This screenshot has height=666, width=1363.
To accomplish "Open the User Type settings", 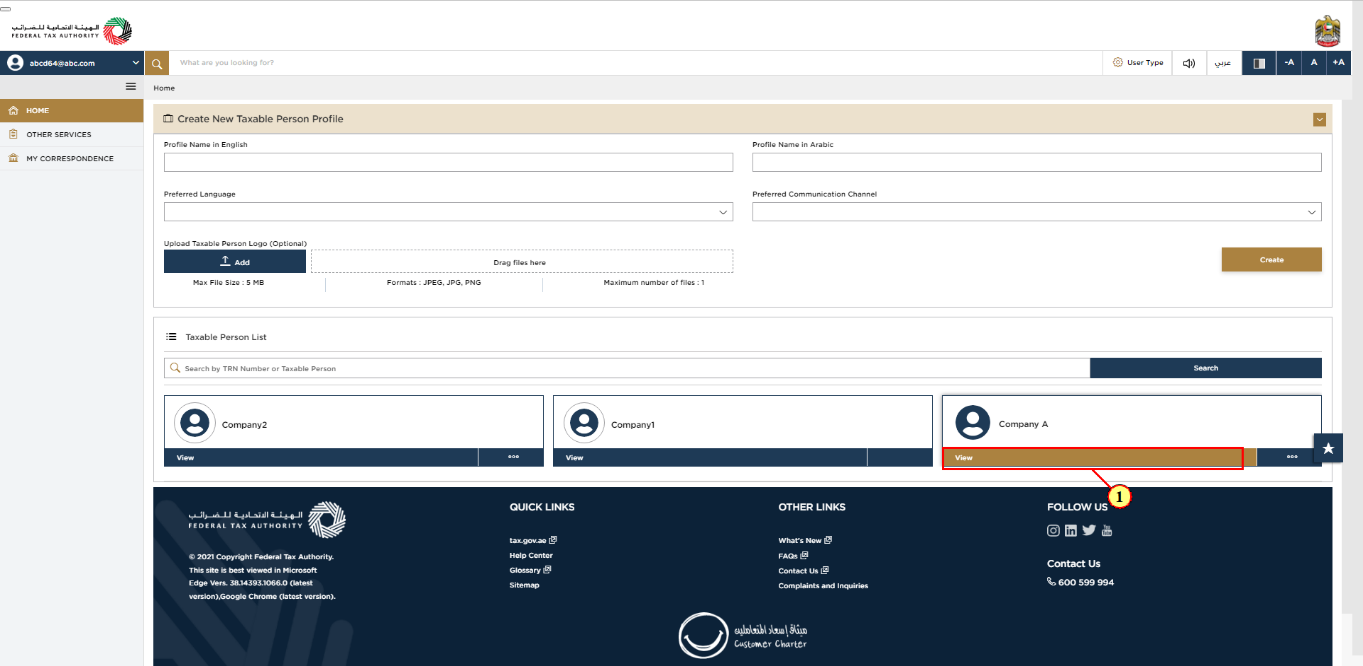I will (x=1138, y=63).
